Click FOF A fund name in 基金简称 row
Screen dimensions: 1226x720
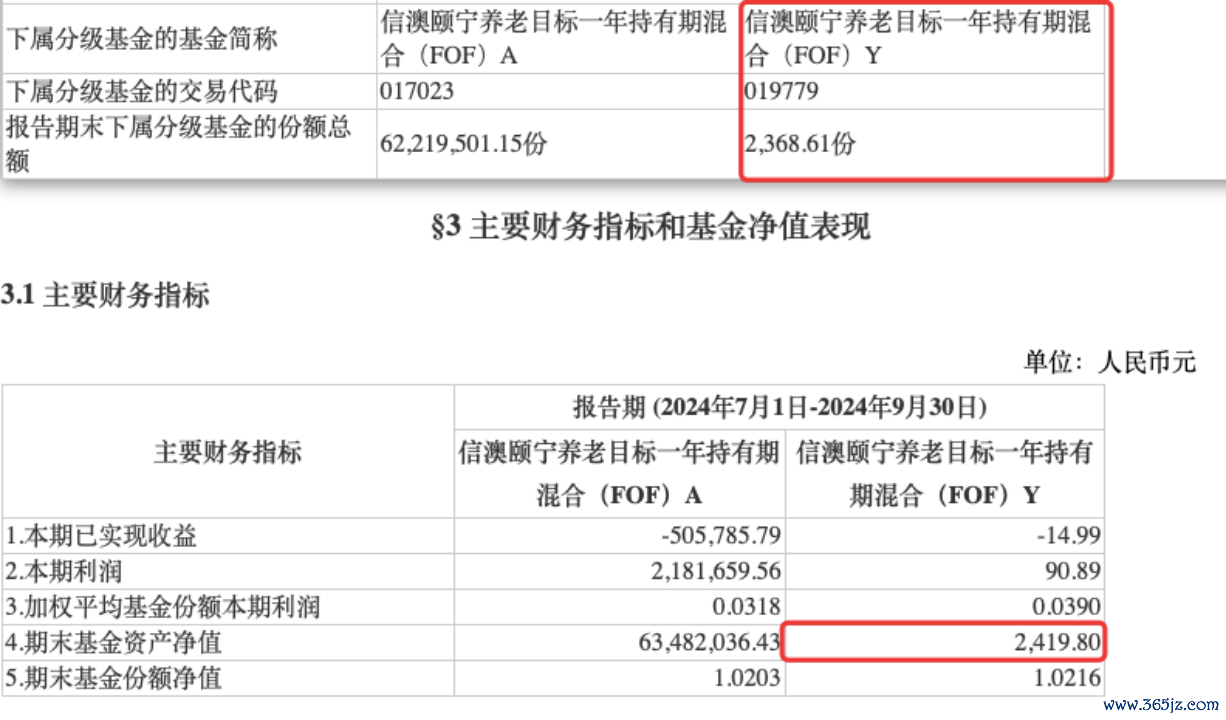tap(554, 39)
